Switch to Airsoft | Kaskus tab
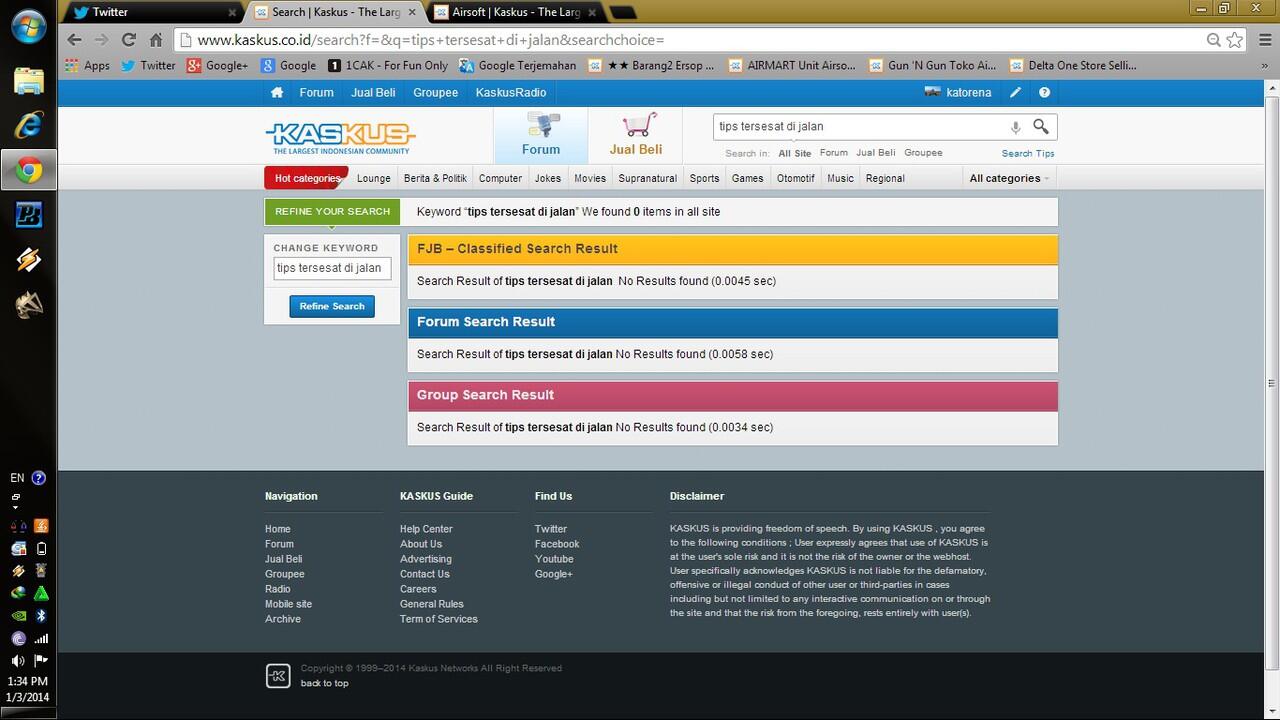Viewport: 1280px width, 720px height. 515,12
